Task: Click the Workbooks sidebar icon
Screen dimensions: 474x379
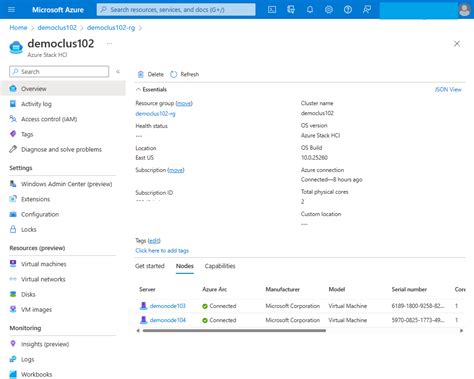Action: point(13,374)
